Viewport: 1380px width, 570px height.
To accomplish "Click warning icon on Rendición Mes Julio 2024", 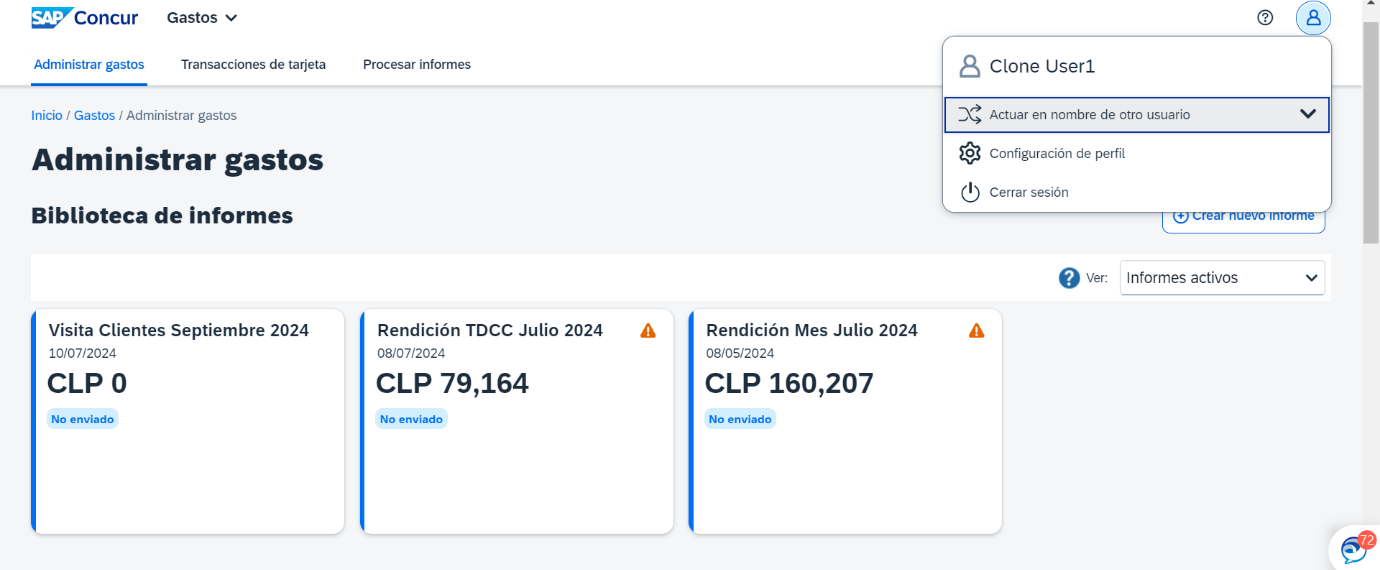I will pos(977,330).
